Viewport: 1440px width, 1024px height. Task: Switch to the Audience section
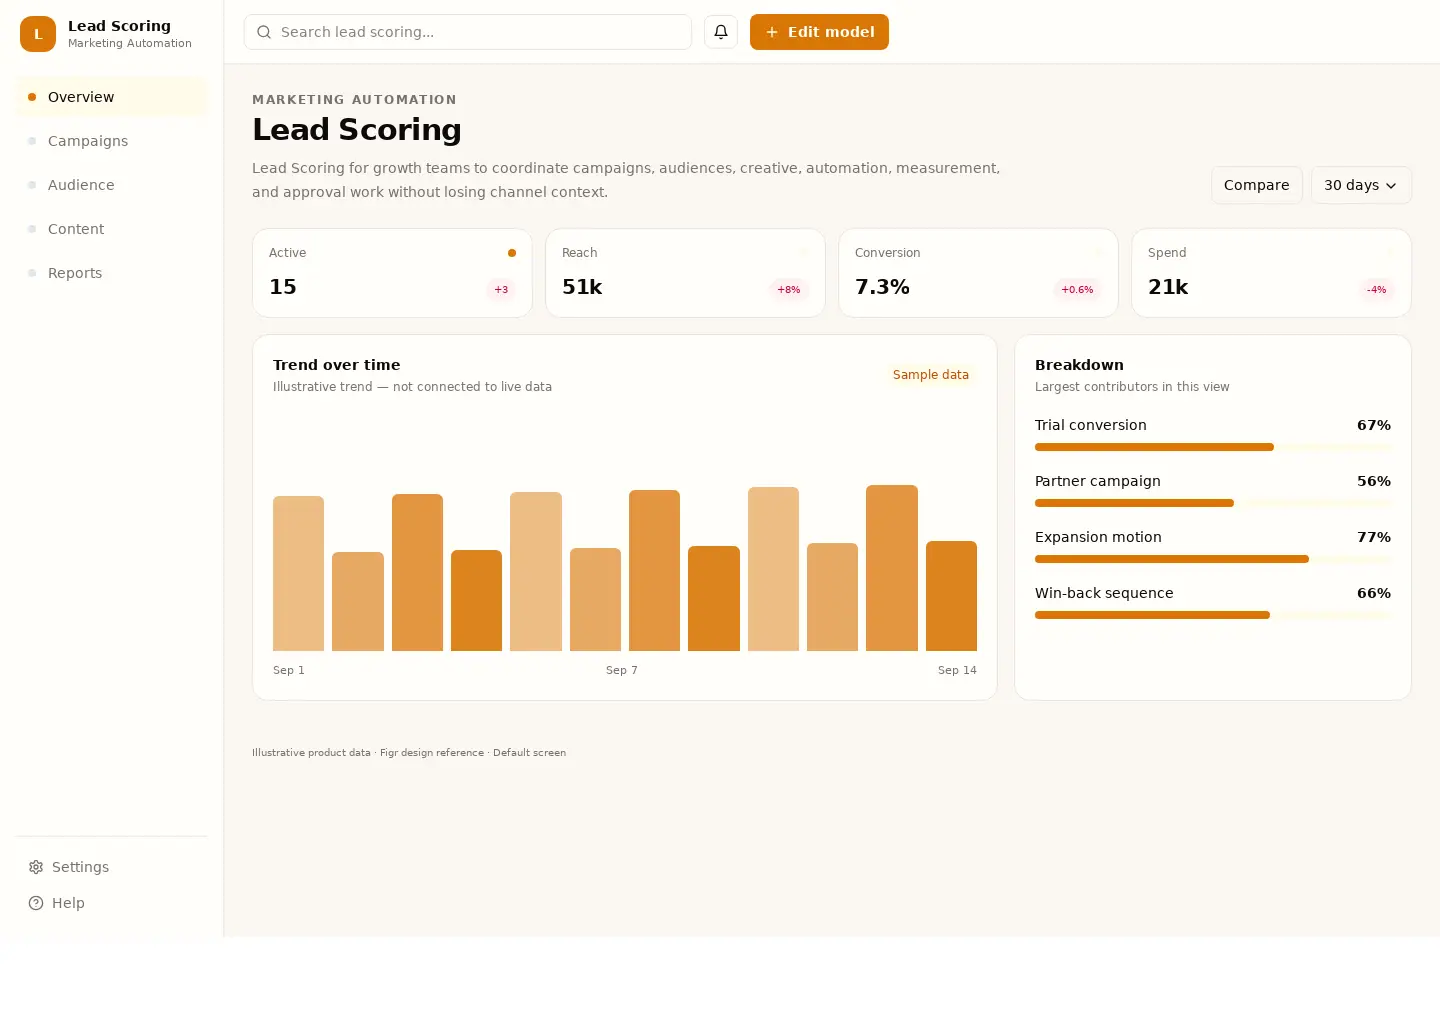pos(111,185)
